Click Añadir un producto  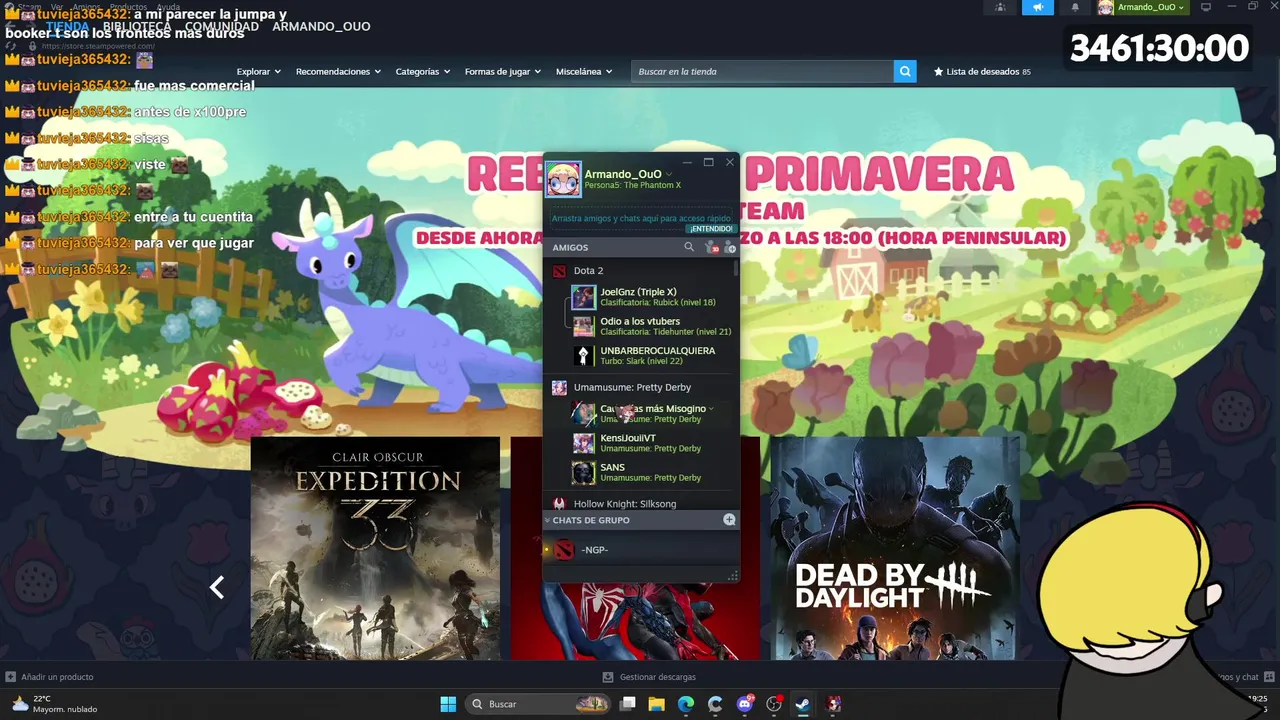click(x=57, y=677)
